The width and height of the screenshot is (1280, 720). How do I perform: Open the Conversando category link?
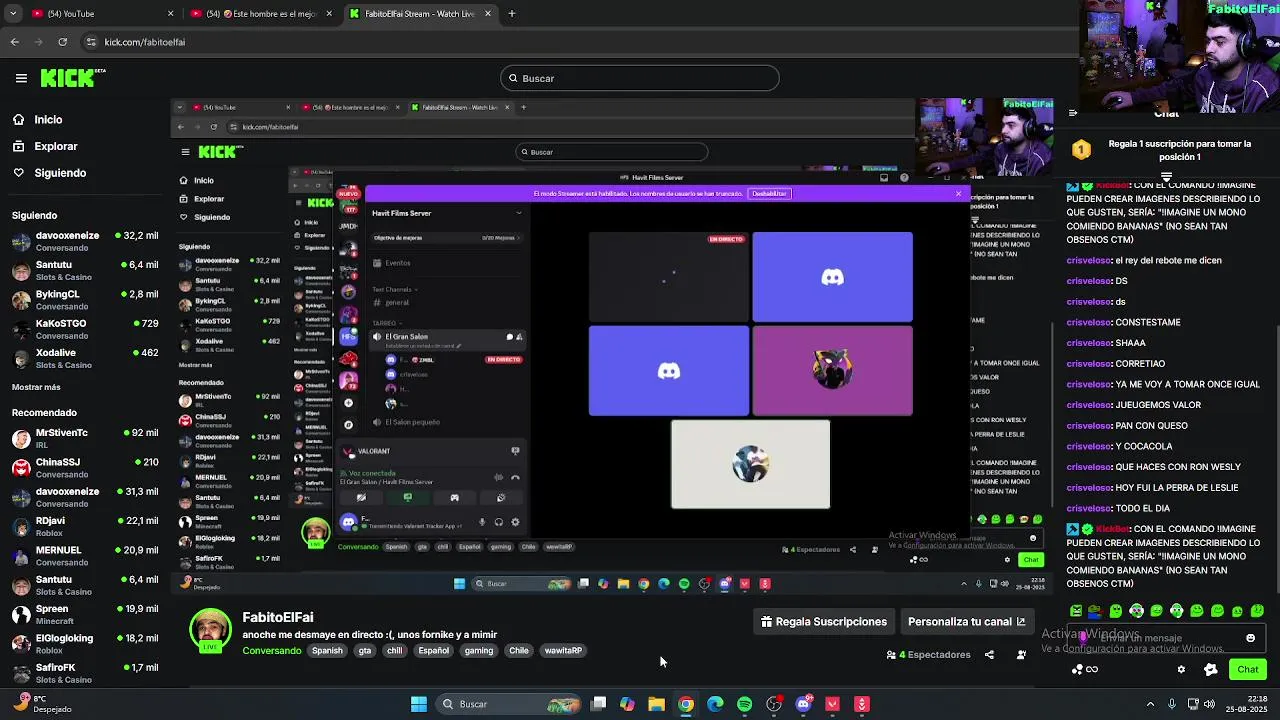pos(271,651)
